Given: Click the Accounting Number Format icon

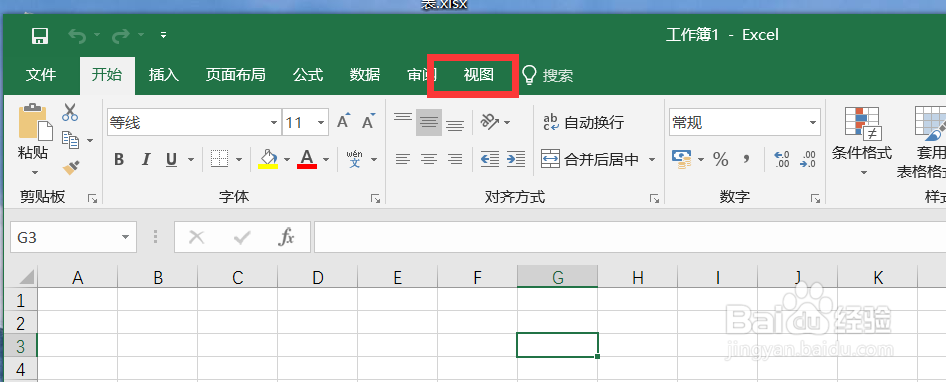Looking at the screenshot, I should click(681, 159).
